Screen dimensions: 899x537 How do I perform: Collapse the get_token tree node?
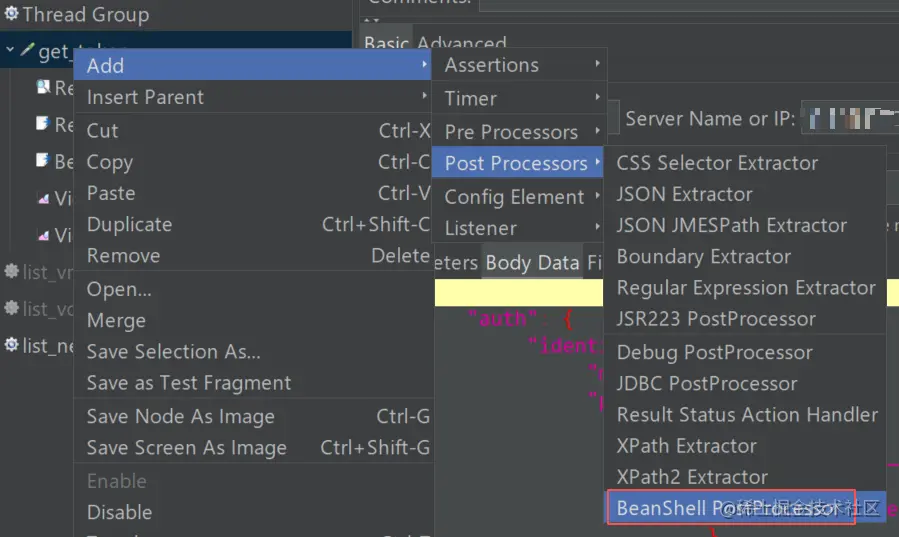10,49
